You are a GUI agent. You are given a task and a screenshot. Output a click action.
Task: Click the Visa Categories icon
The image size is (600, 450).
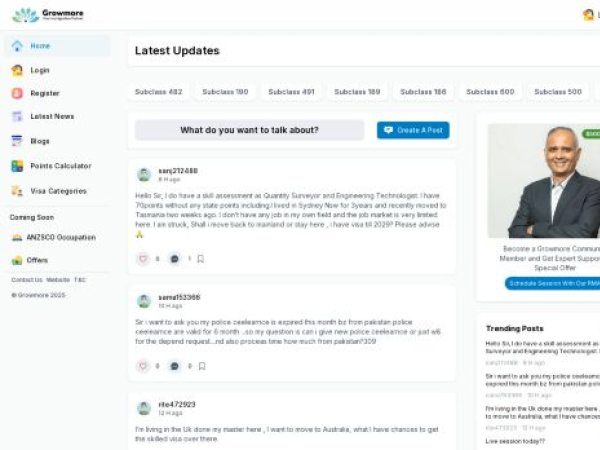17,190
